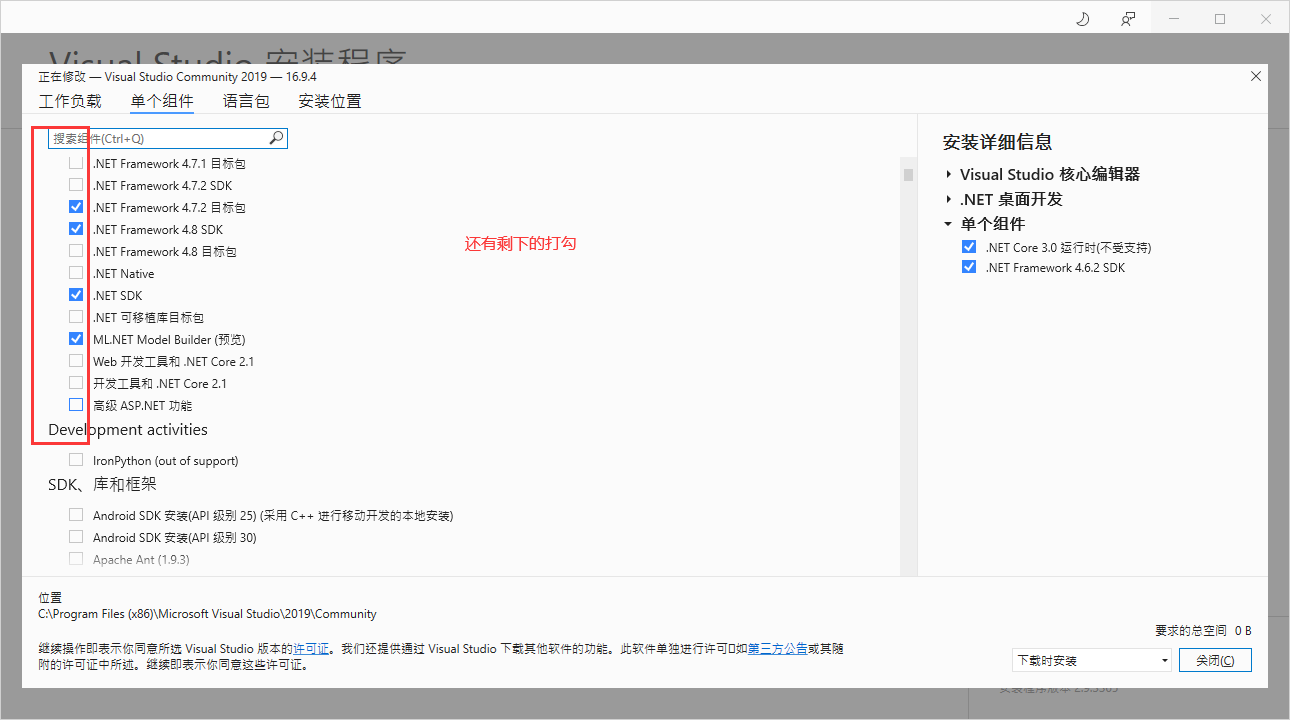Check IronPython (out of support)
Image resolution: width=1290 pixels, height=720 pixels.
point(76,460)
